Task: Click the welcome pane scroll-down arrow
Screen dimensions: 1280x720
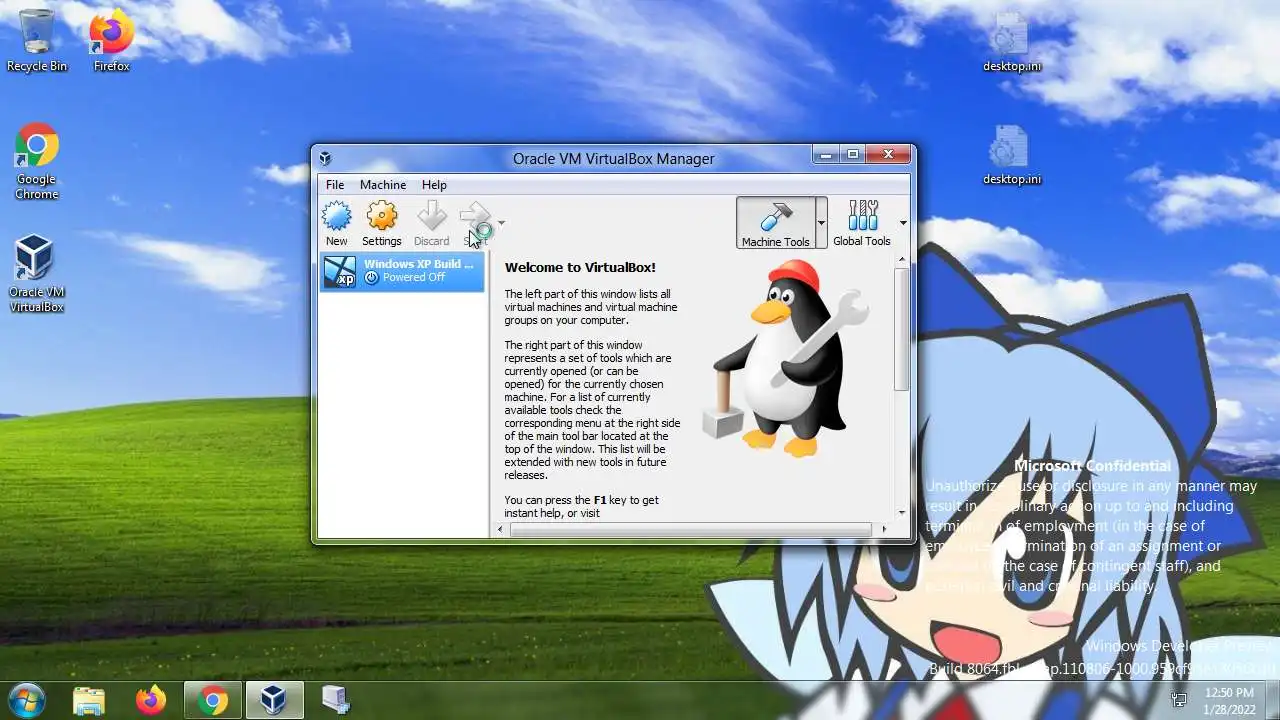Action: 902,512
